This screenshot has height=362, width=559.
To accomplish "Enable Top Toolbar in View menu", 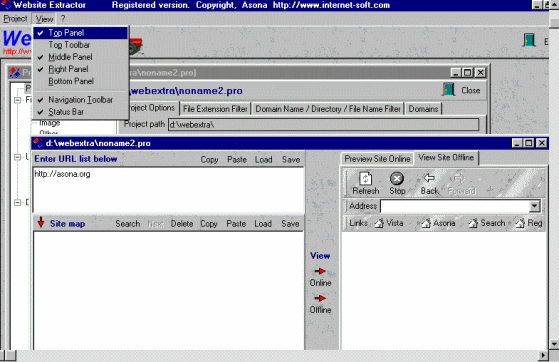I will pos(81,45).
